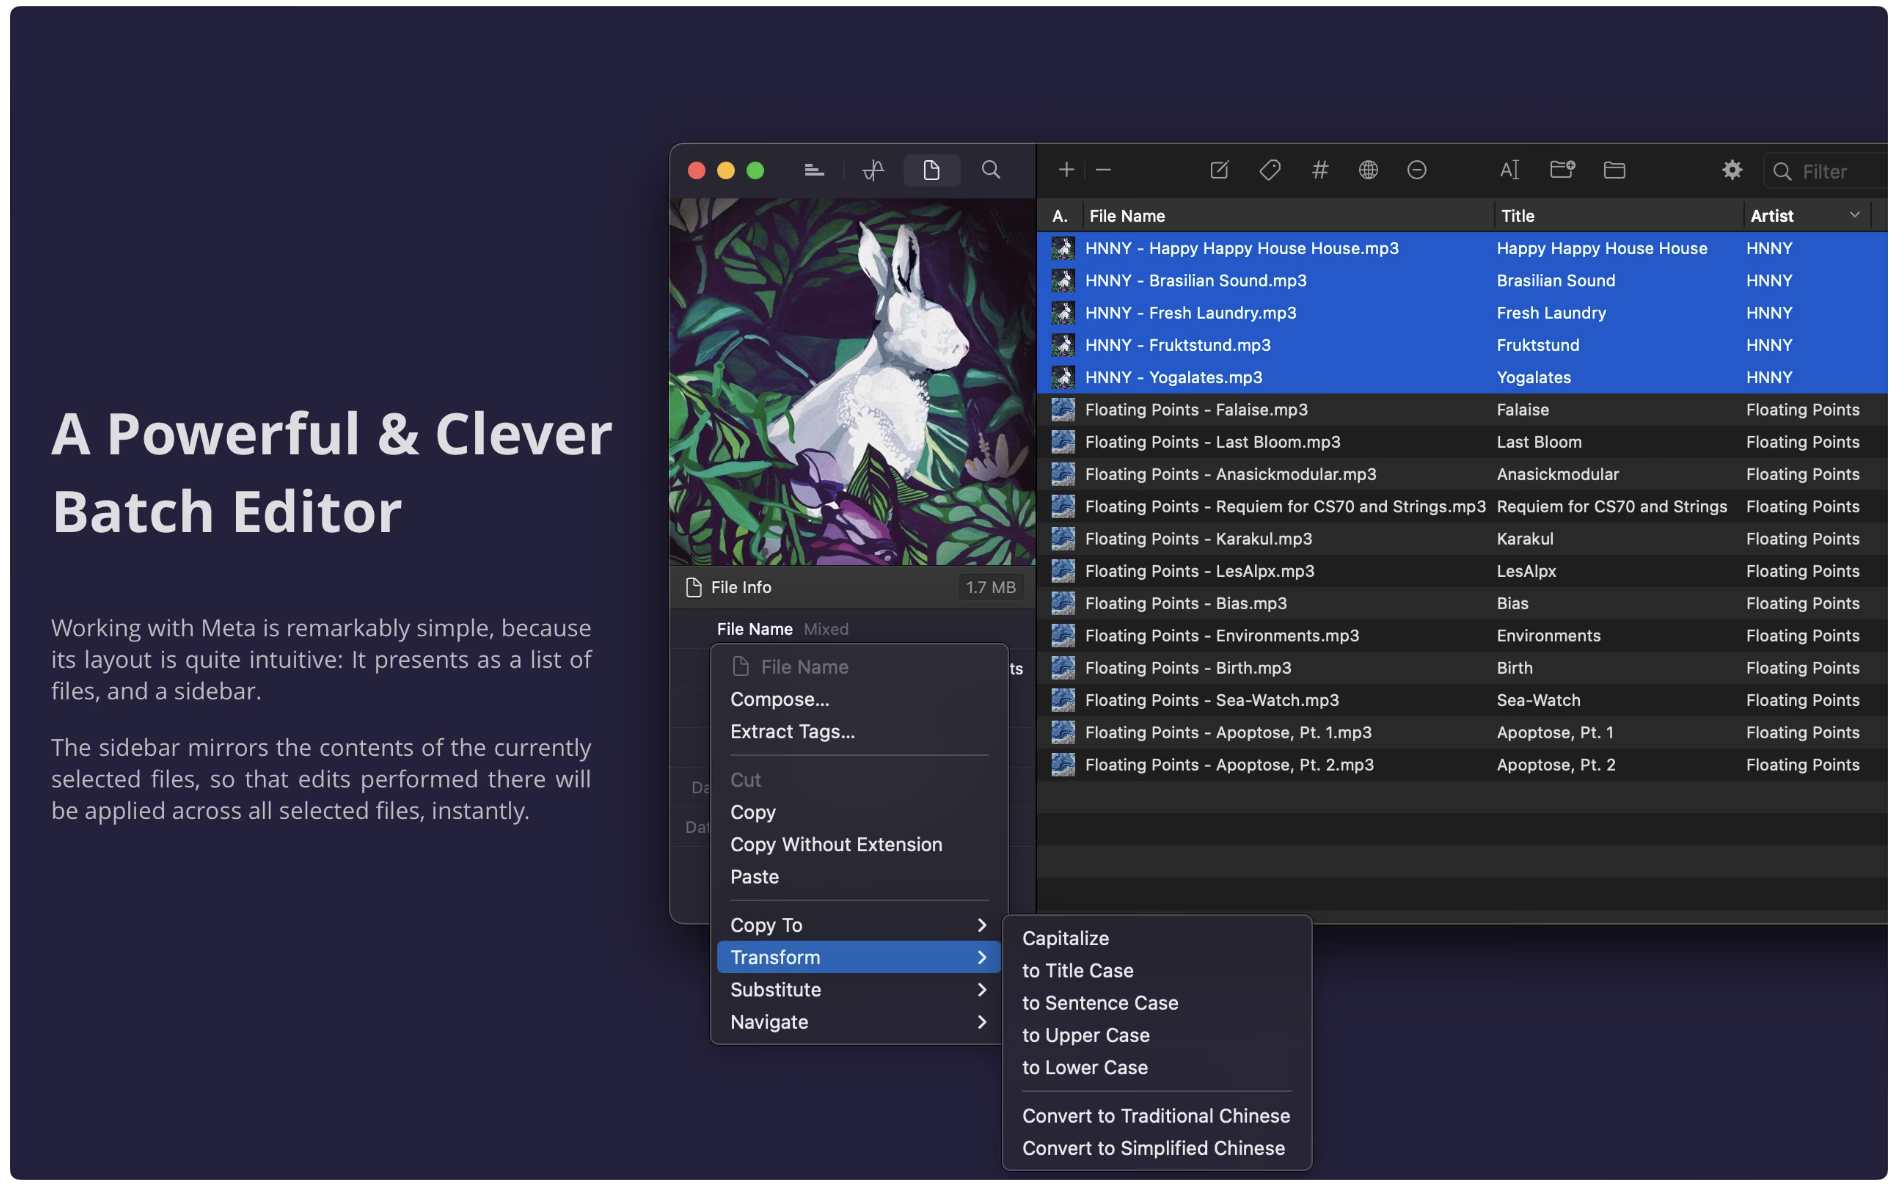Click the queue list sidebar icon
This screenshot has width=1896, height=1186.
click(x=814, y=170)
